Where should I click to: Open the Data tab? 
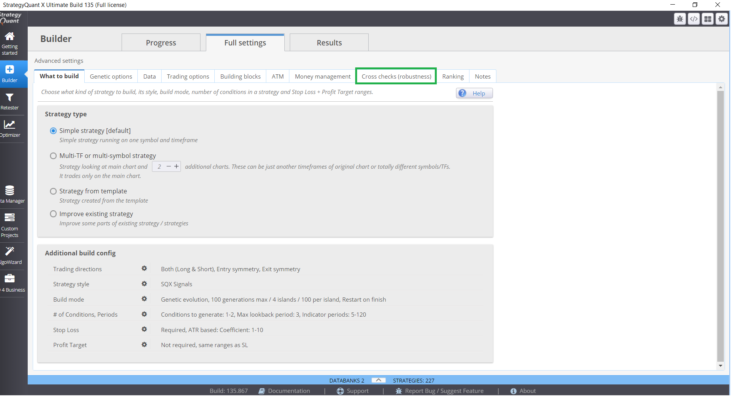tap(149, 77)
